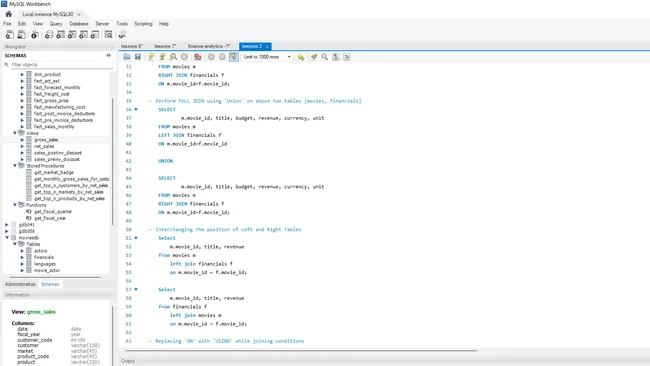The height and width of the screenshot is (366, 650).
Task: Select the fact_sales_monthly table
Action: tap(54, 127)
